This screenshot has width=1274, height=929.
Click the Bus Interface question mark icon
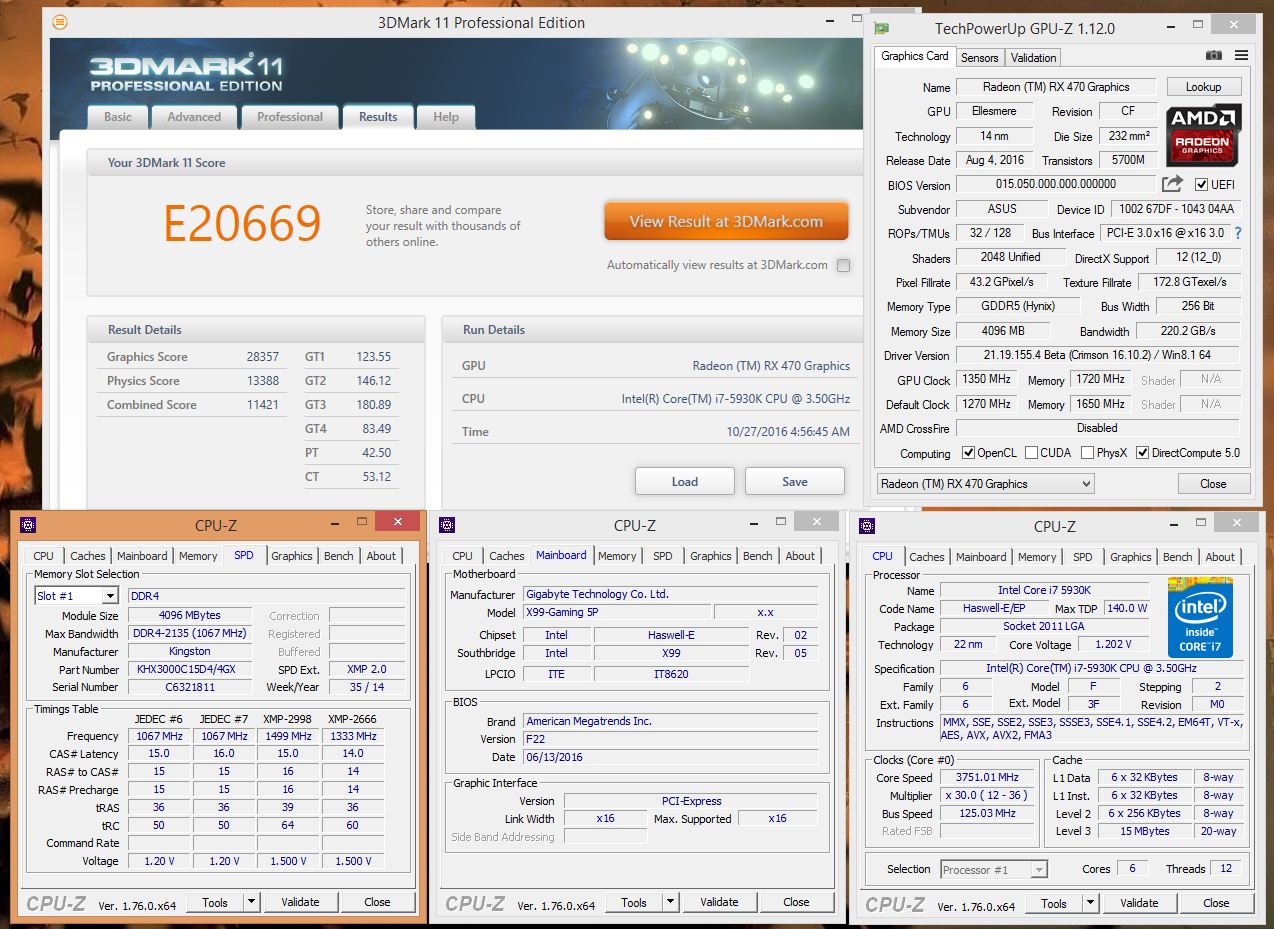pyautogui.click(x=1237, y=233)
